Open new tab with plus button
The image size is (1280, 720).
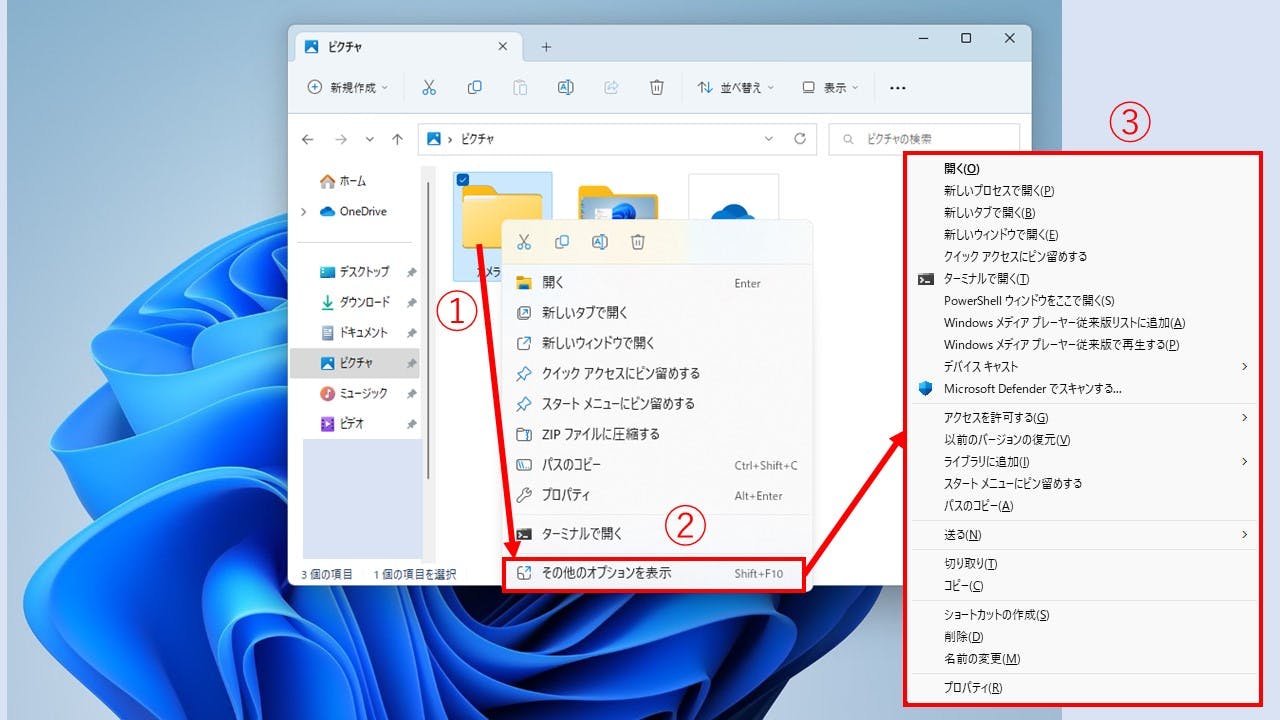click(x=546, y=47)
